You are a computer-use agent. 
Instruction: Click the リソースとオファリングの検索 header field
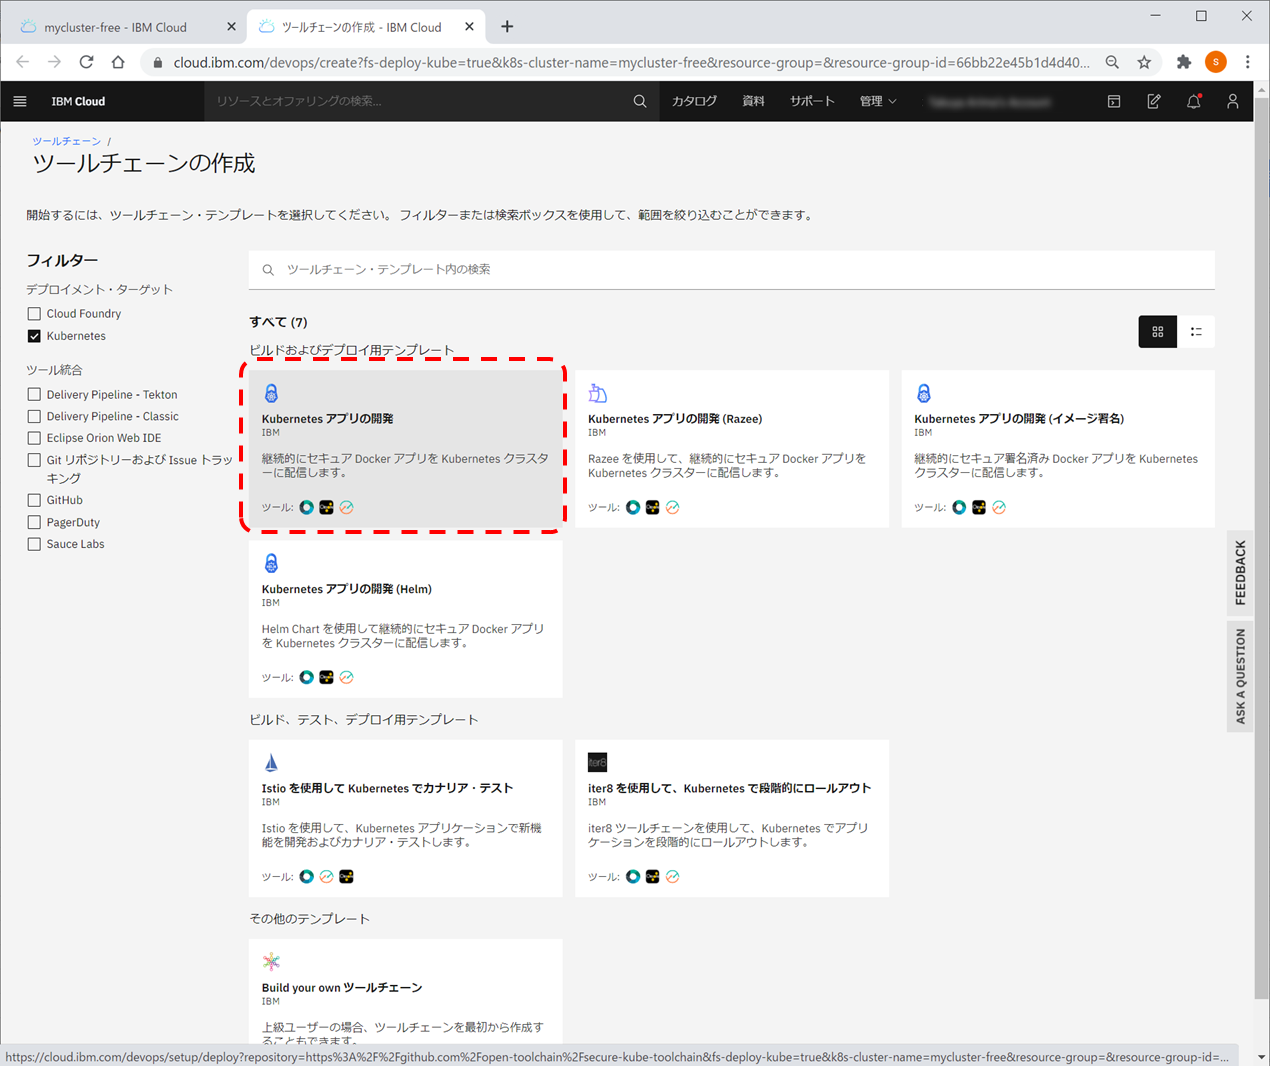420,101
